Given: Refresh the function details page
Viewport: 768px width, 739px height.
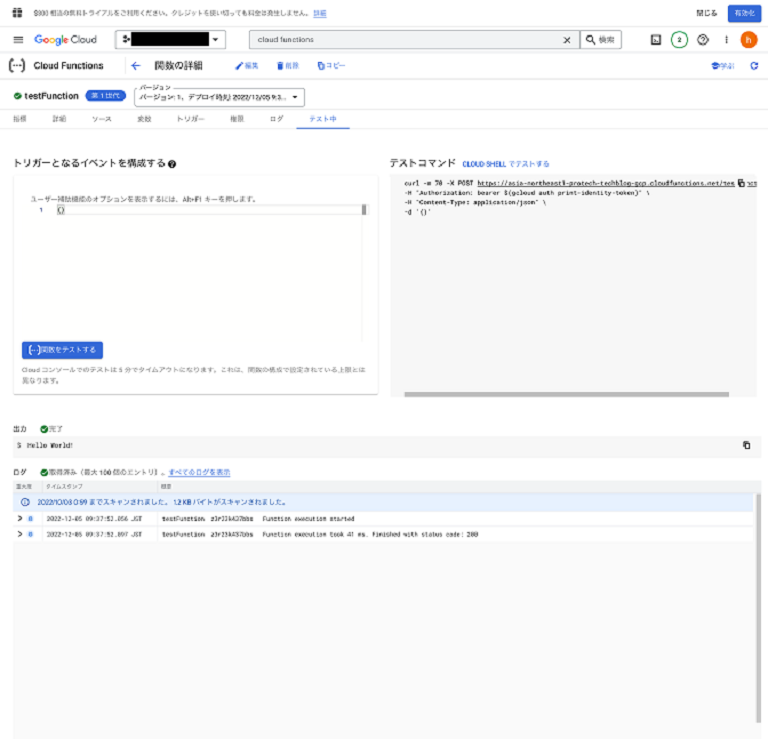Looking at the screenshot, I should point(754,66).
